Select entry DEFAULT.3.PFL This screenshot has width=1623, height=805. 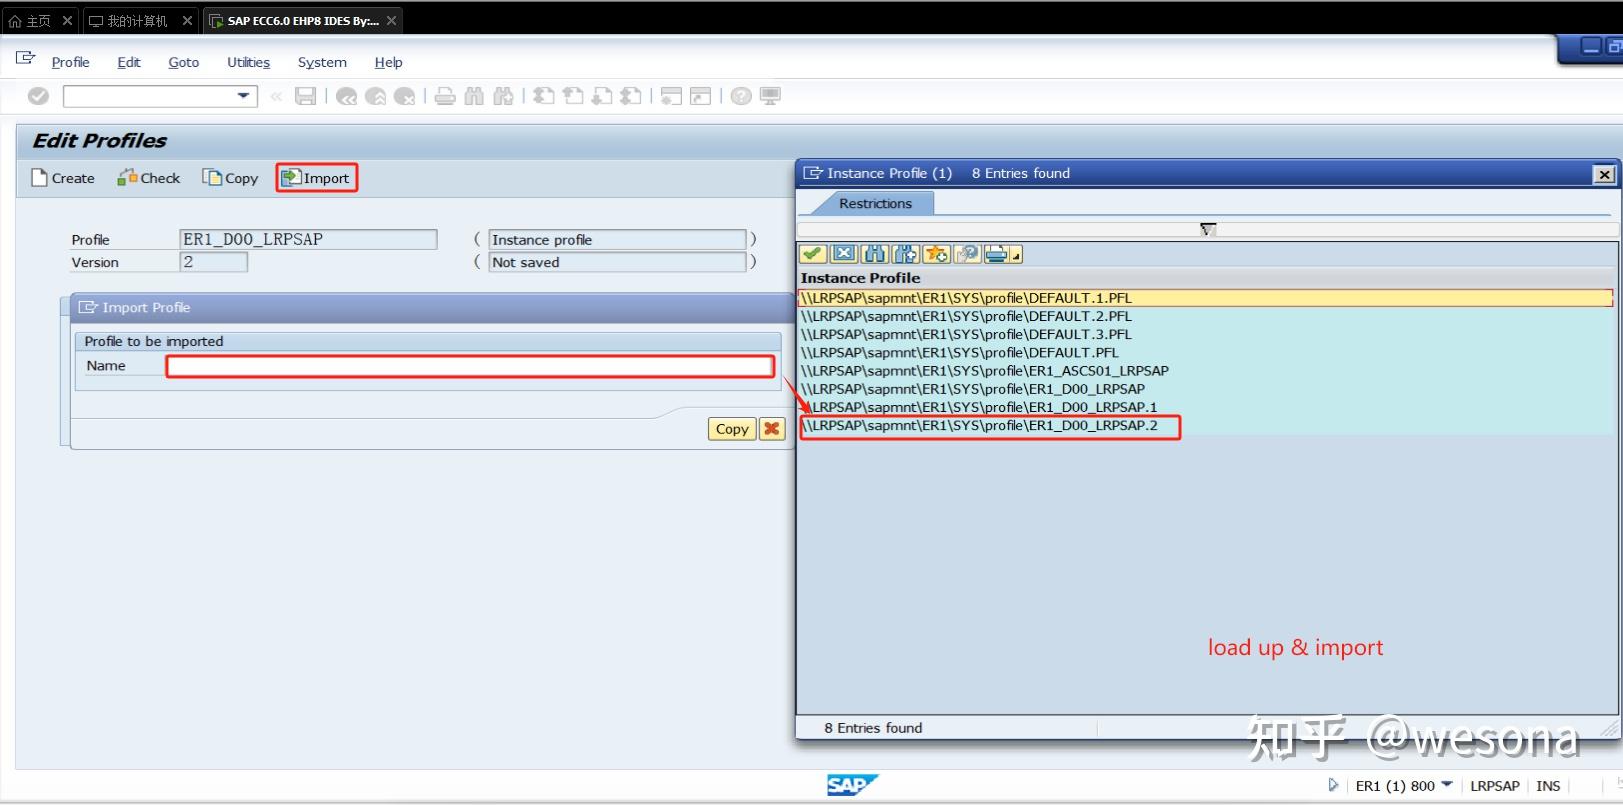click(1205, 334)
